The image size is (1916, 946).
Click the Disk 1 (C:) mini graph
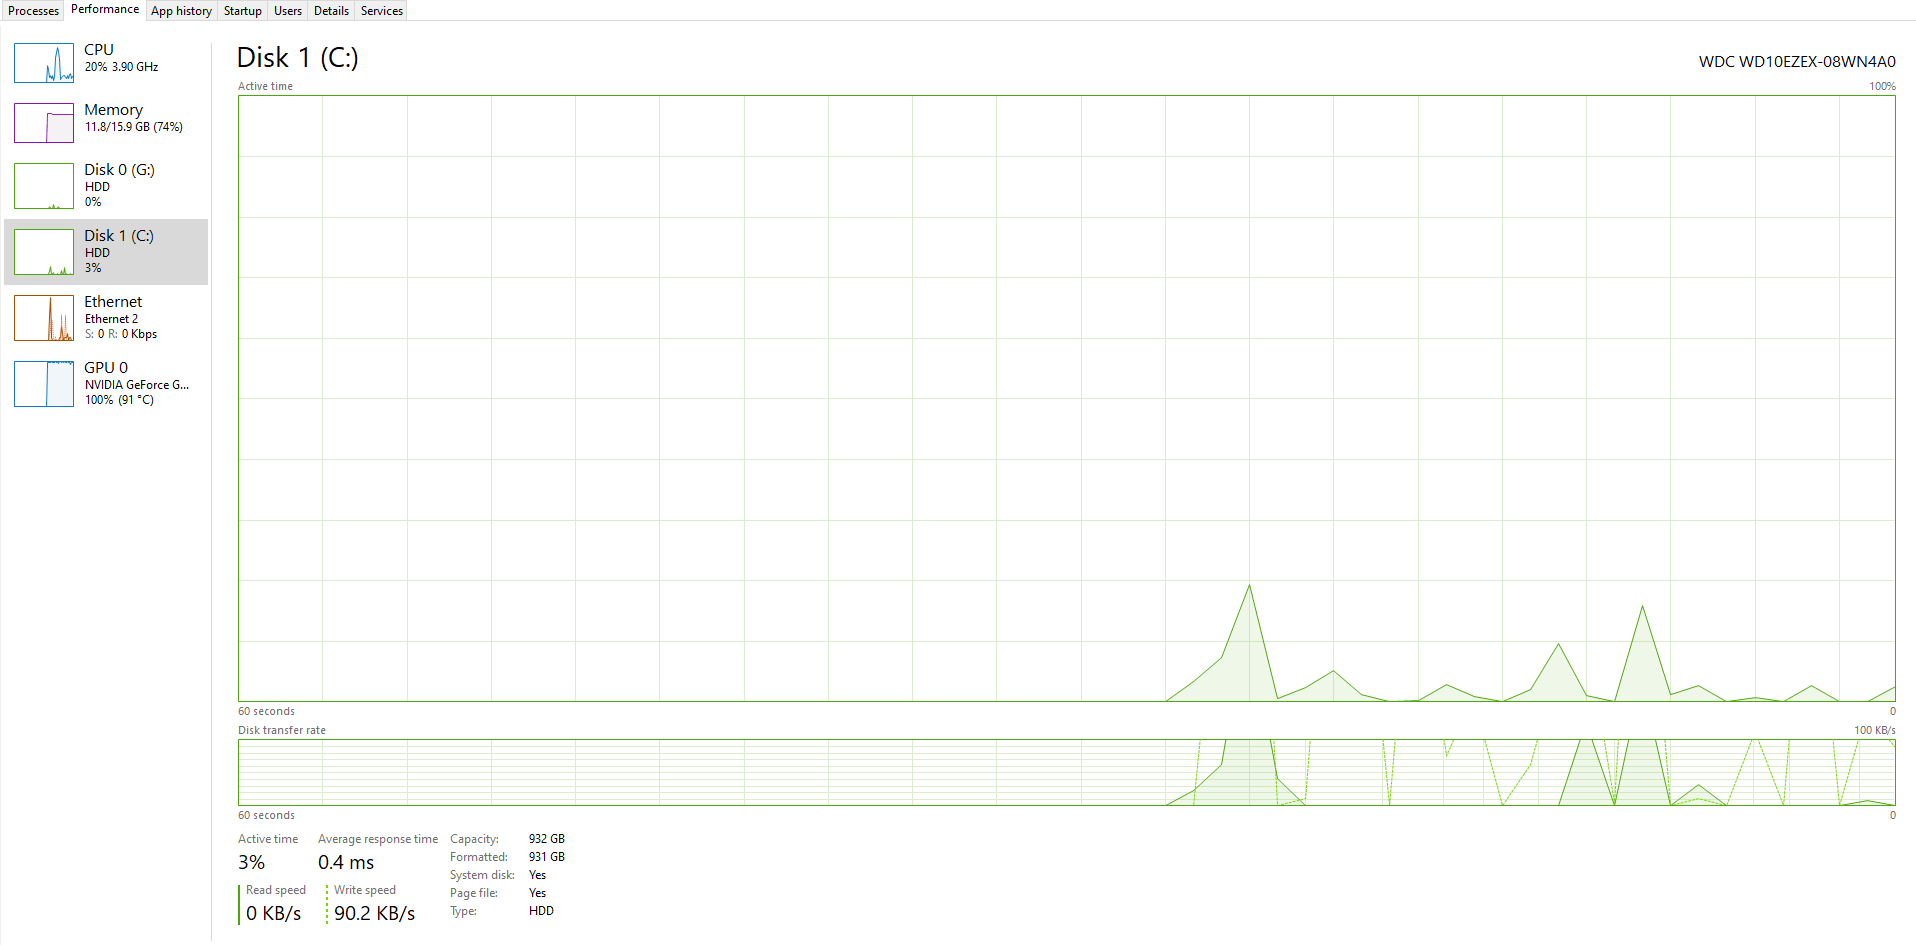tap(44, 252)
